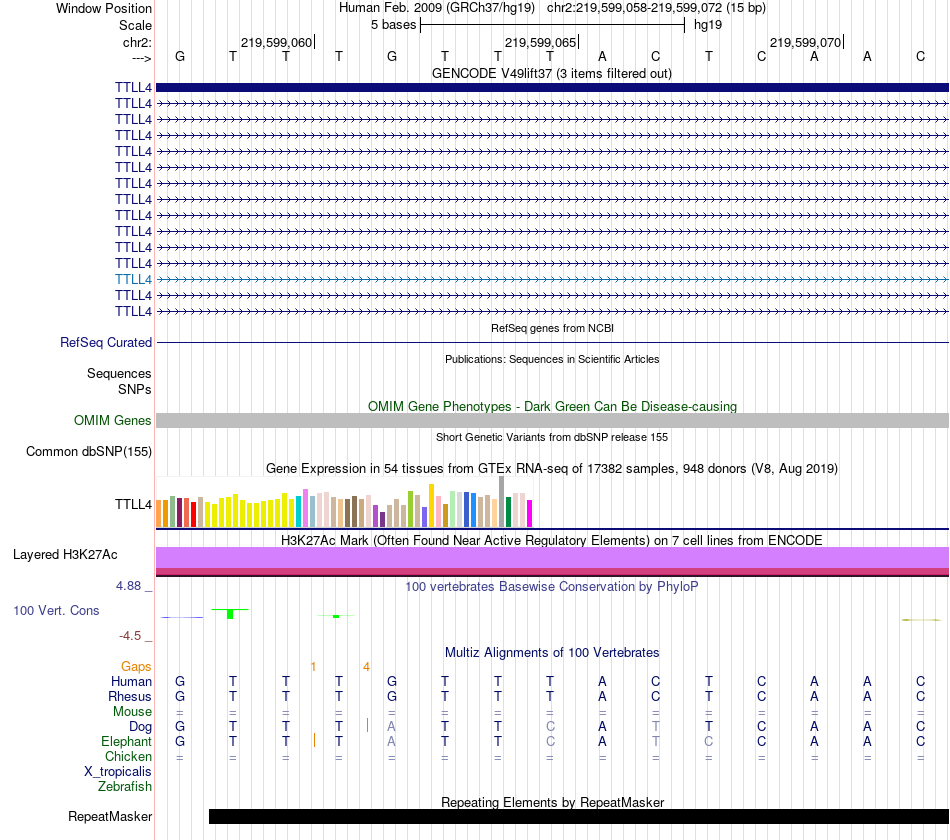Click the SNPs track label
Viewport: 950px width, 840px height.
pos(135,389)
